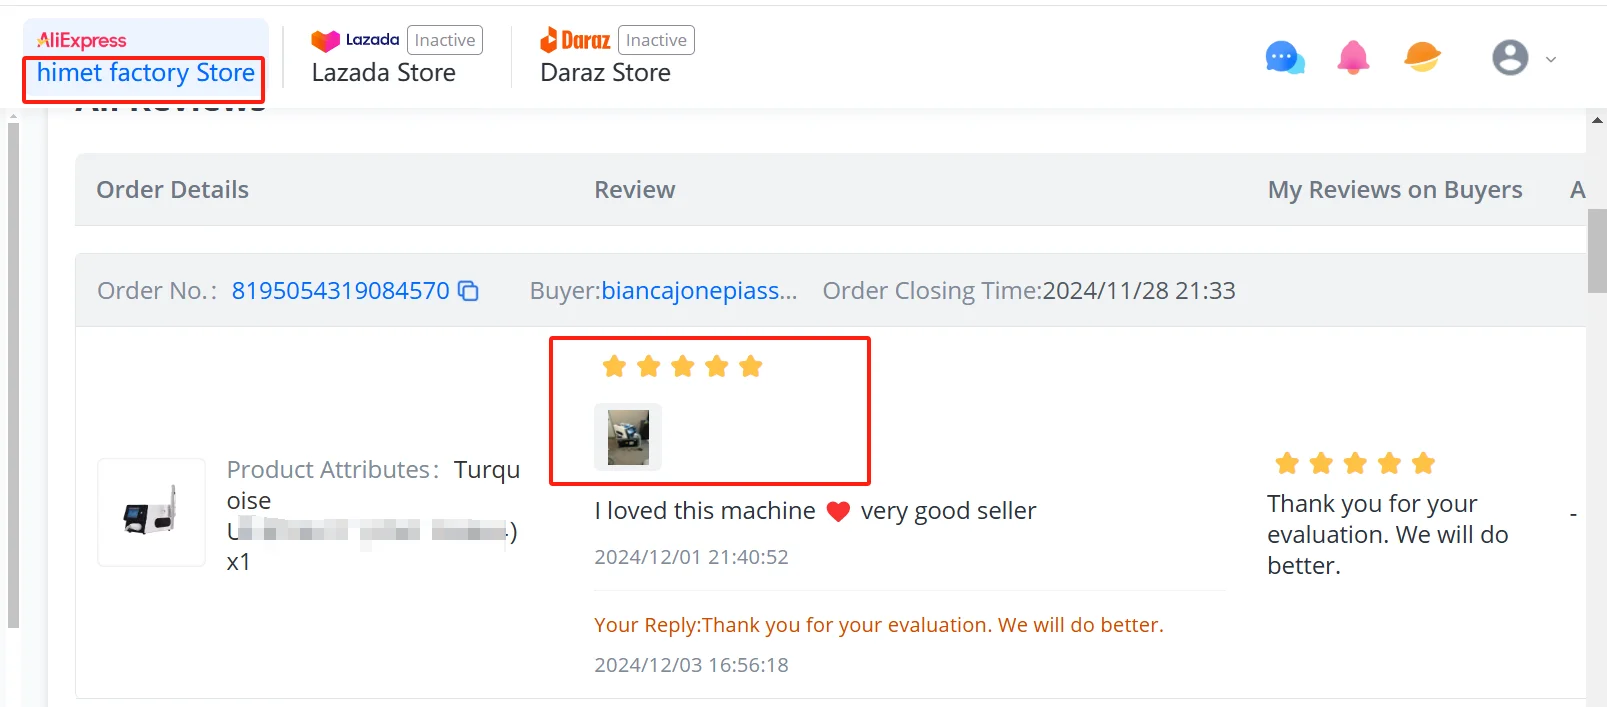Expand the account dropdown arrow
This screenshot has width=1607, height=707.
1551,59
